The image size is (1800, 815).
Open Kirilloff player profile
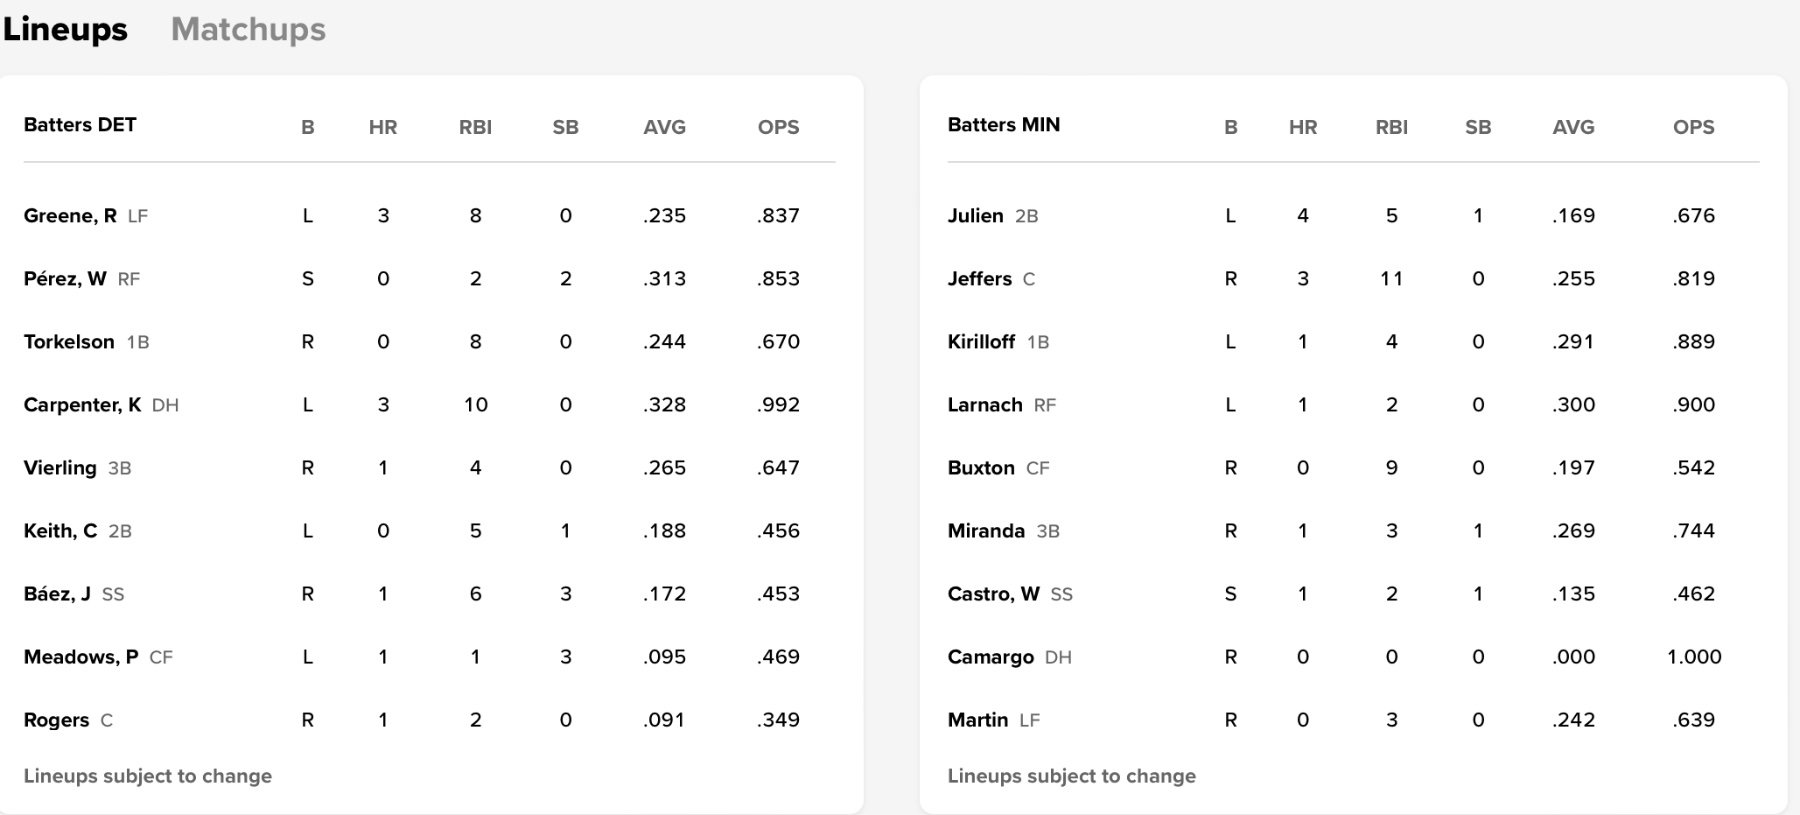981,342
